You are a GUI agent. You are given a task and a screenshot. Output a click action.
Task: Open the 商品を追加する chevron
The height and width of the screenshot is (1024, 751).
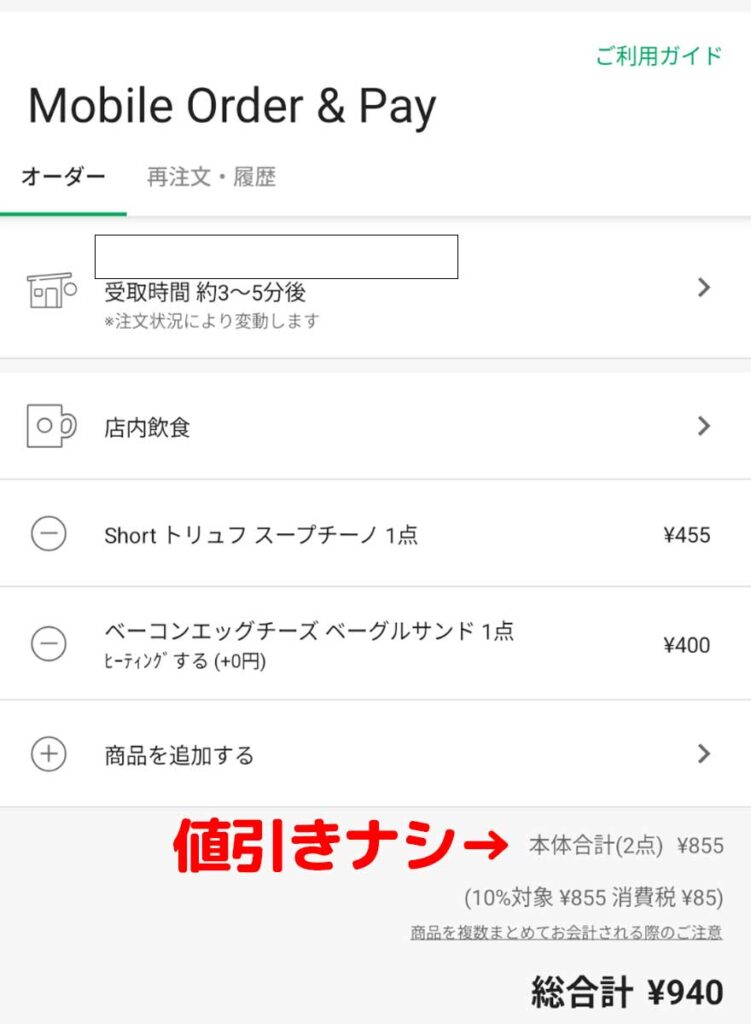pyautogui.click(x=704, y=753)
